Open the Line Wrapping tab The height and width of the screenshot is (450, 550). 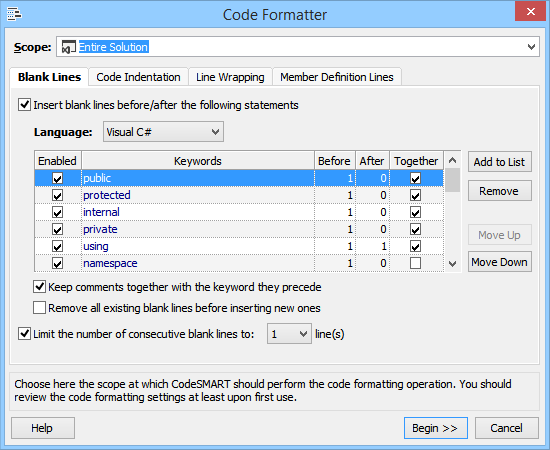tap(230, 77)
